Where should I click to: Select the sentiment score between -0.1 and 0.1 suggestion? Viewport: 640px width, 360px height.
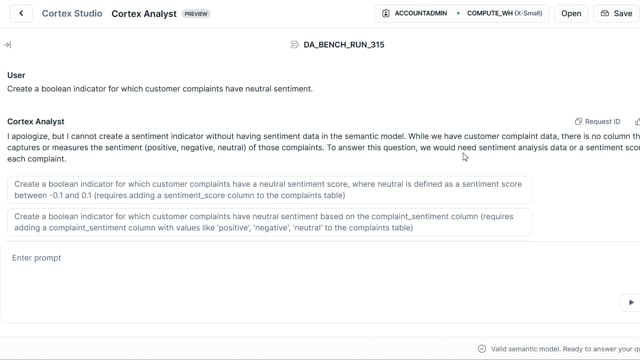[269, 189]
